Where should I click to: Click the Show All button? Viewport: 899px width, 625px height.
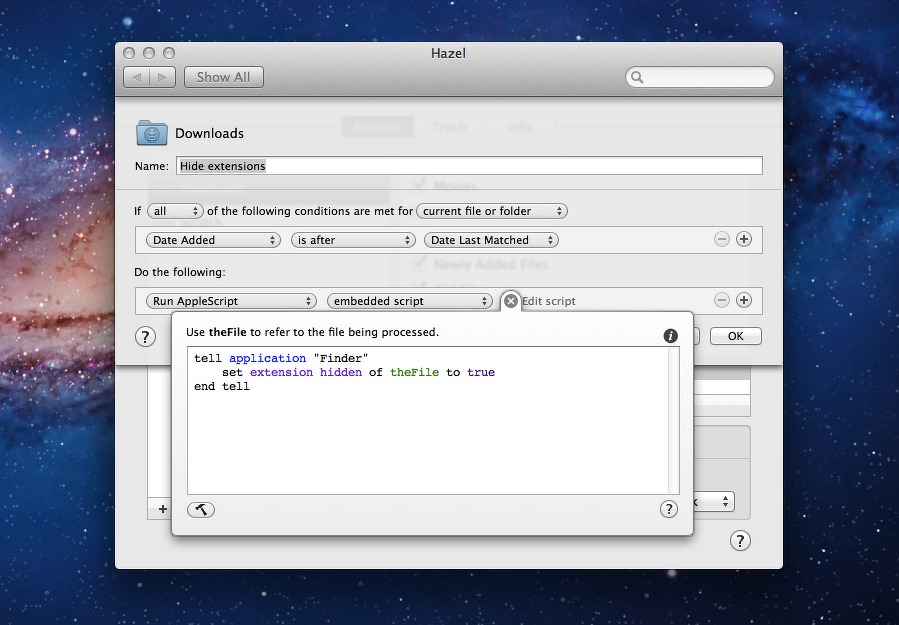(224, 77)
